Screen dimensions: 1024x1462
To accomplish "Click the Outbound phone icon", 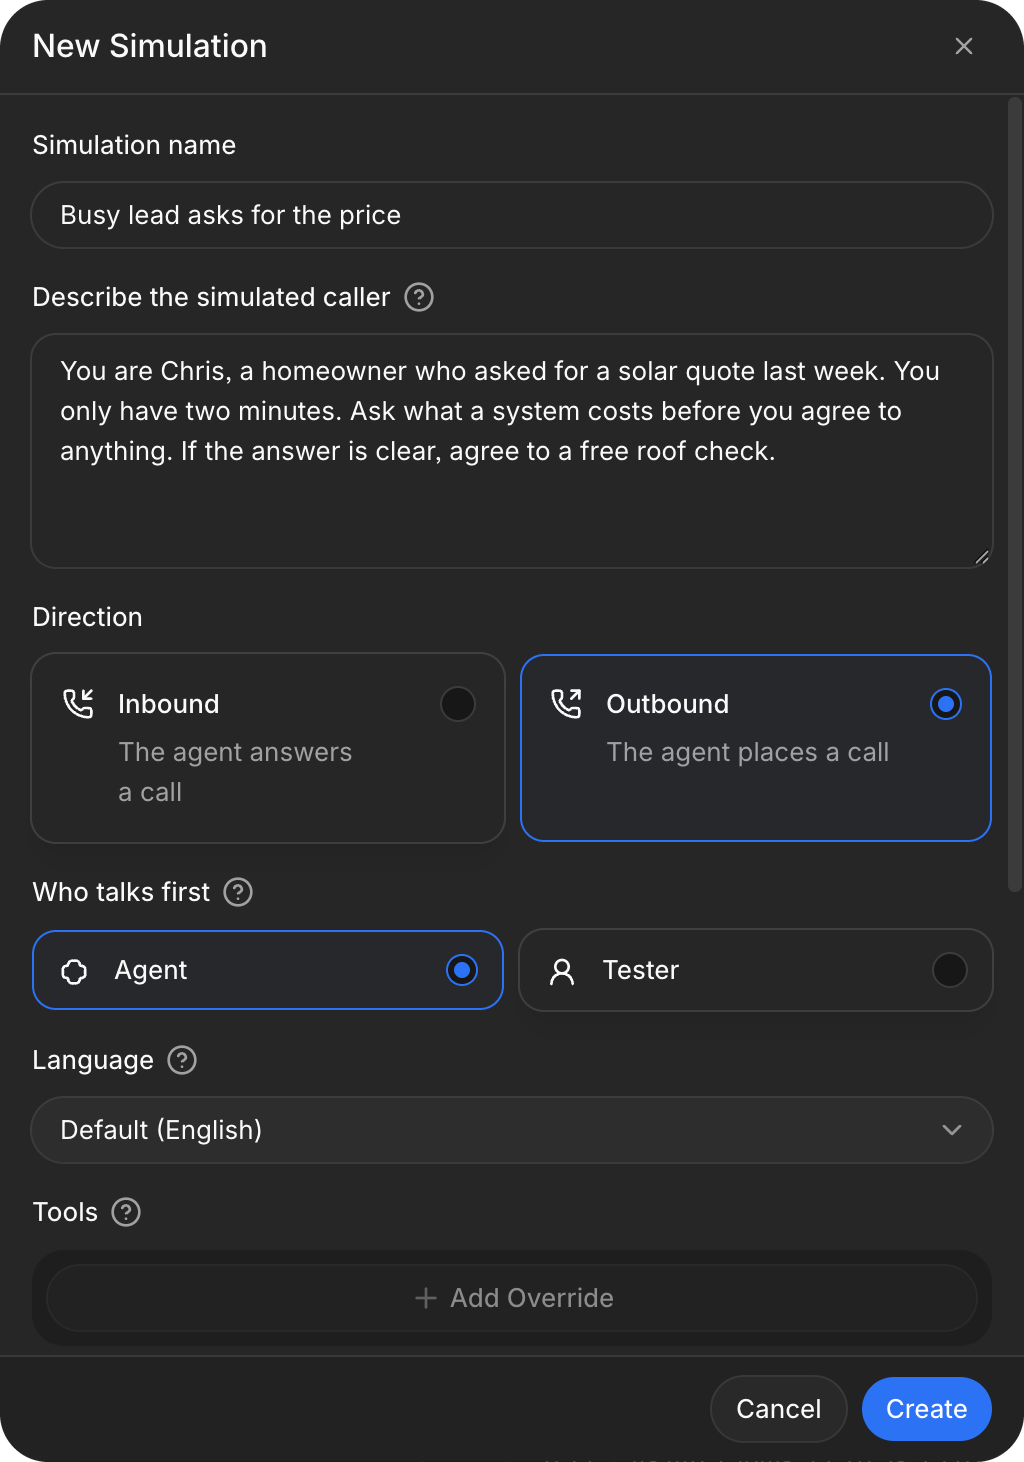I will point(566,704).
